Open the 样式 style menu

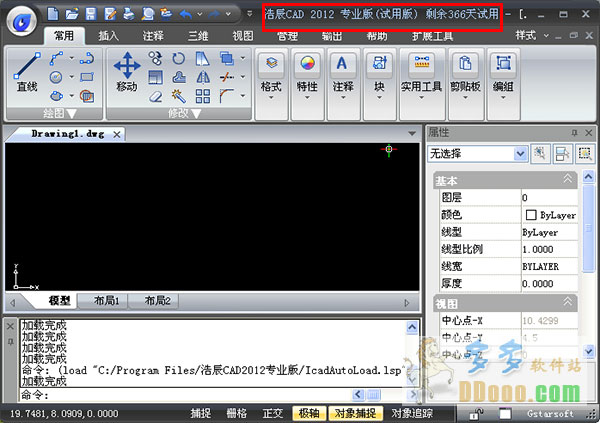coord(531,35)
